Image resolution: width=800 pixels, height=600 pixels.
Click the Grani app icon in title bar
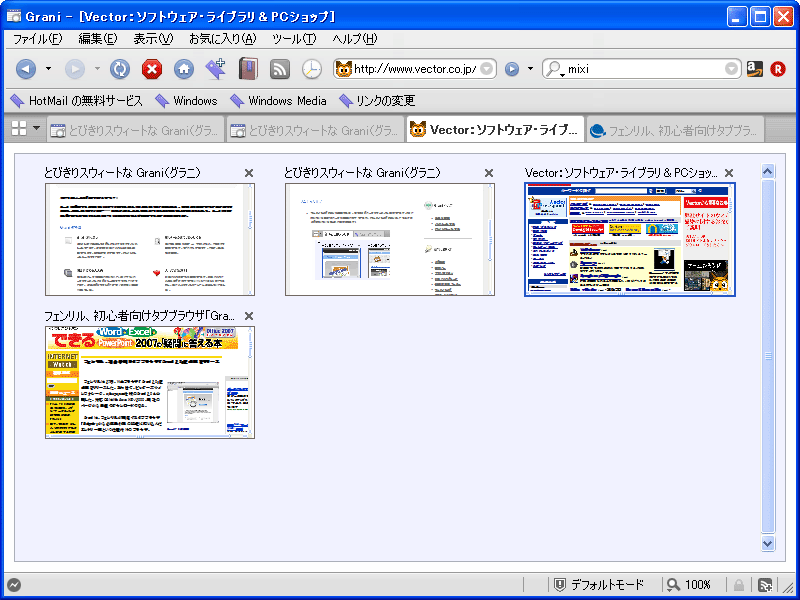pos(14,16)
